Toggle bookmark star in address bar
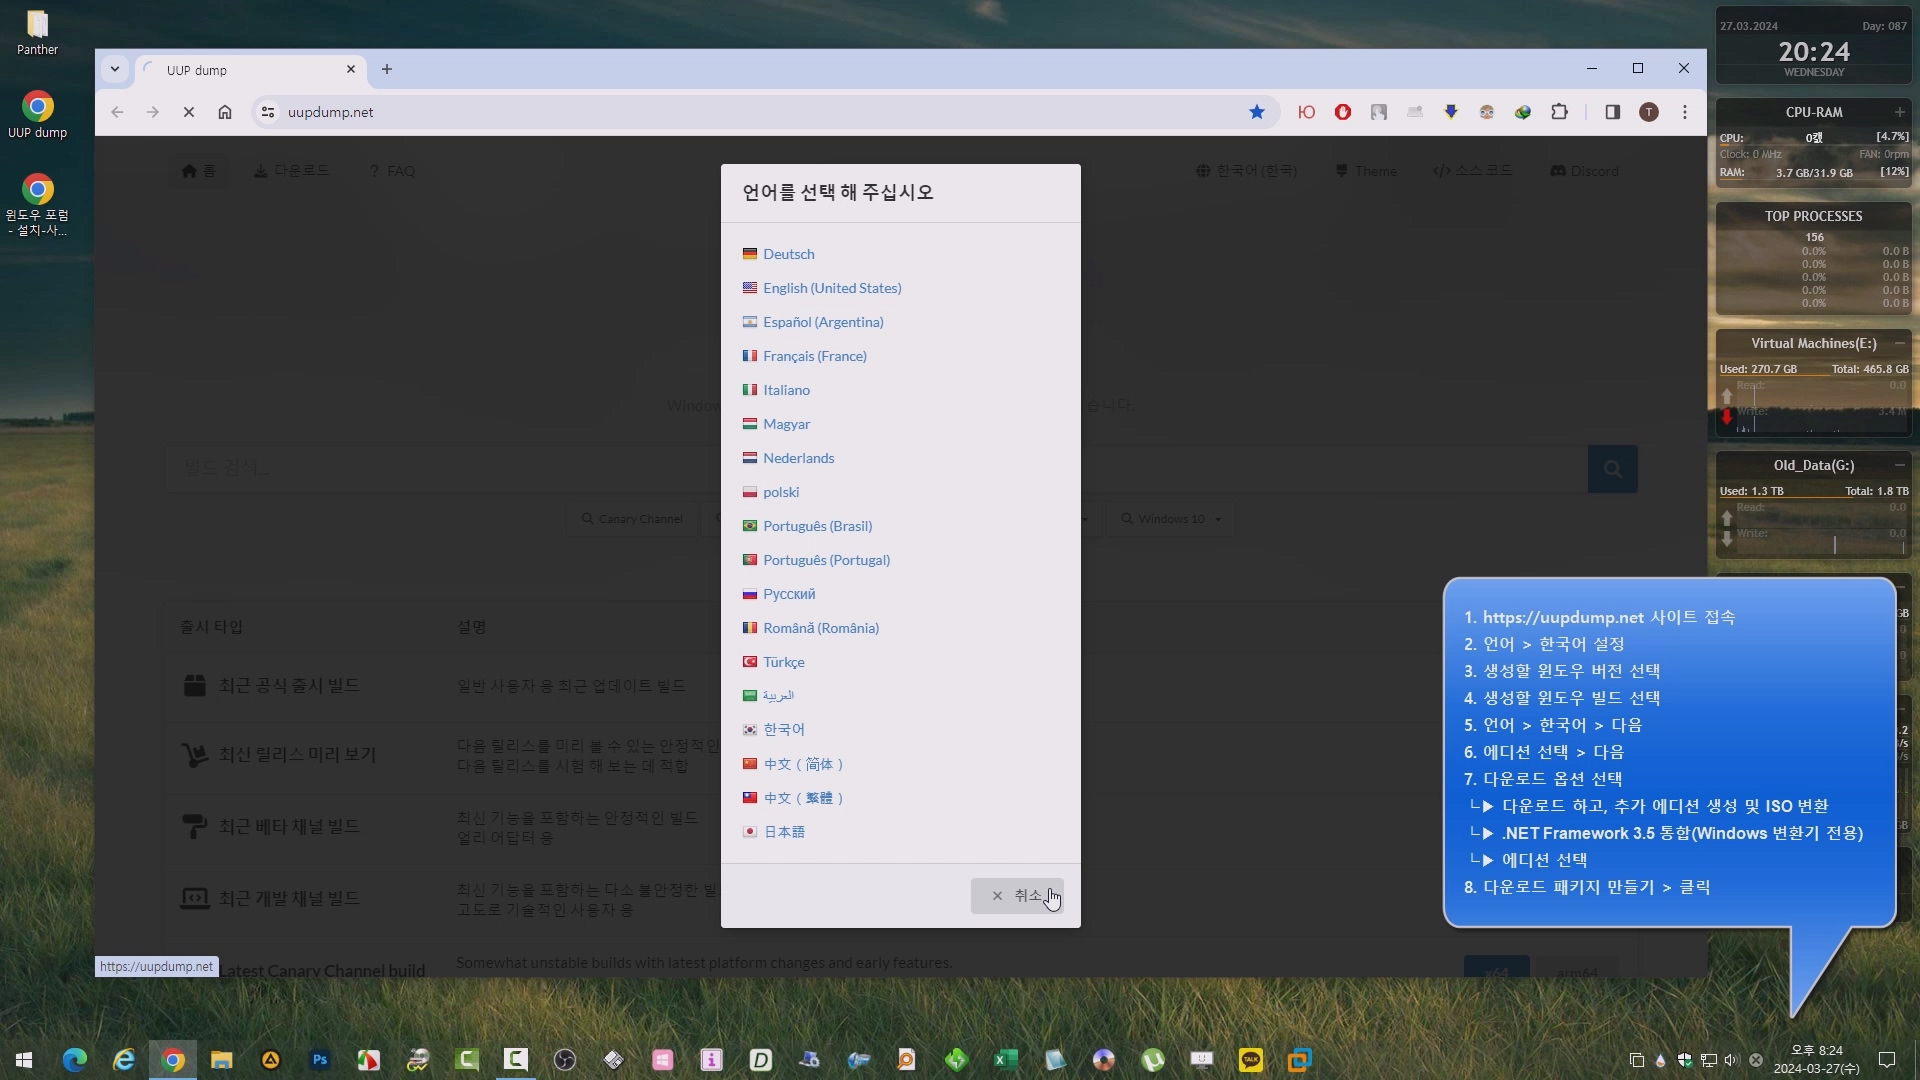Screen dimensions: 1920x1080 point(1257,112)
